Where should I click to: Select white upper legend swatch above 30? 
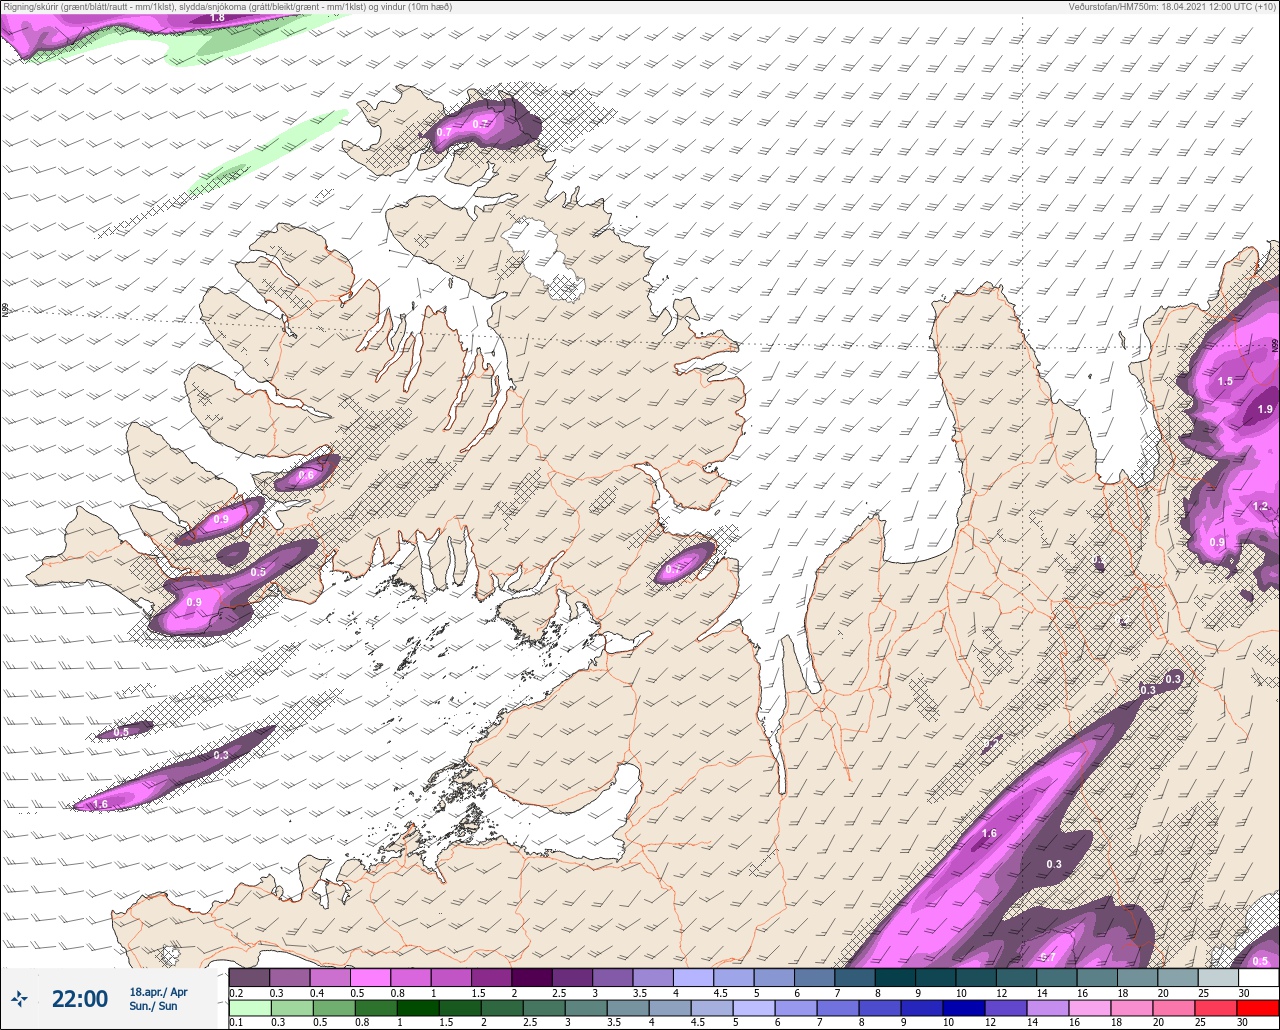(1258, 977)
